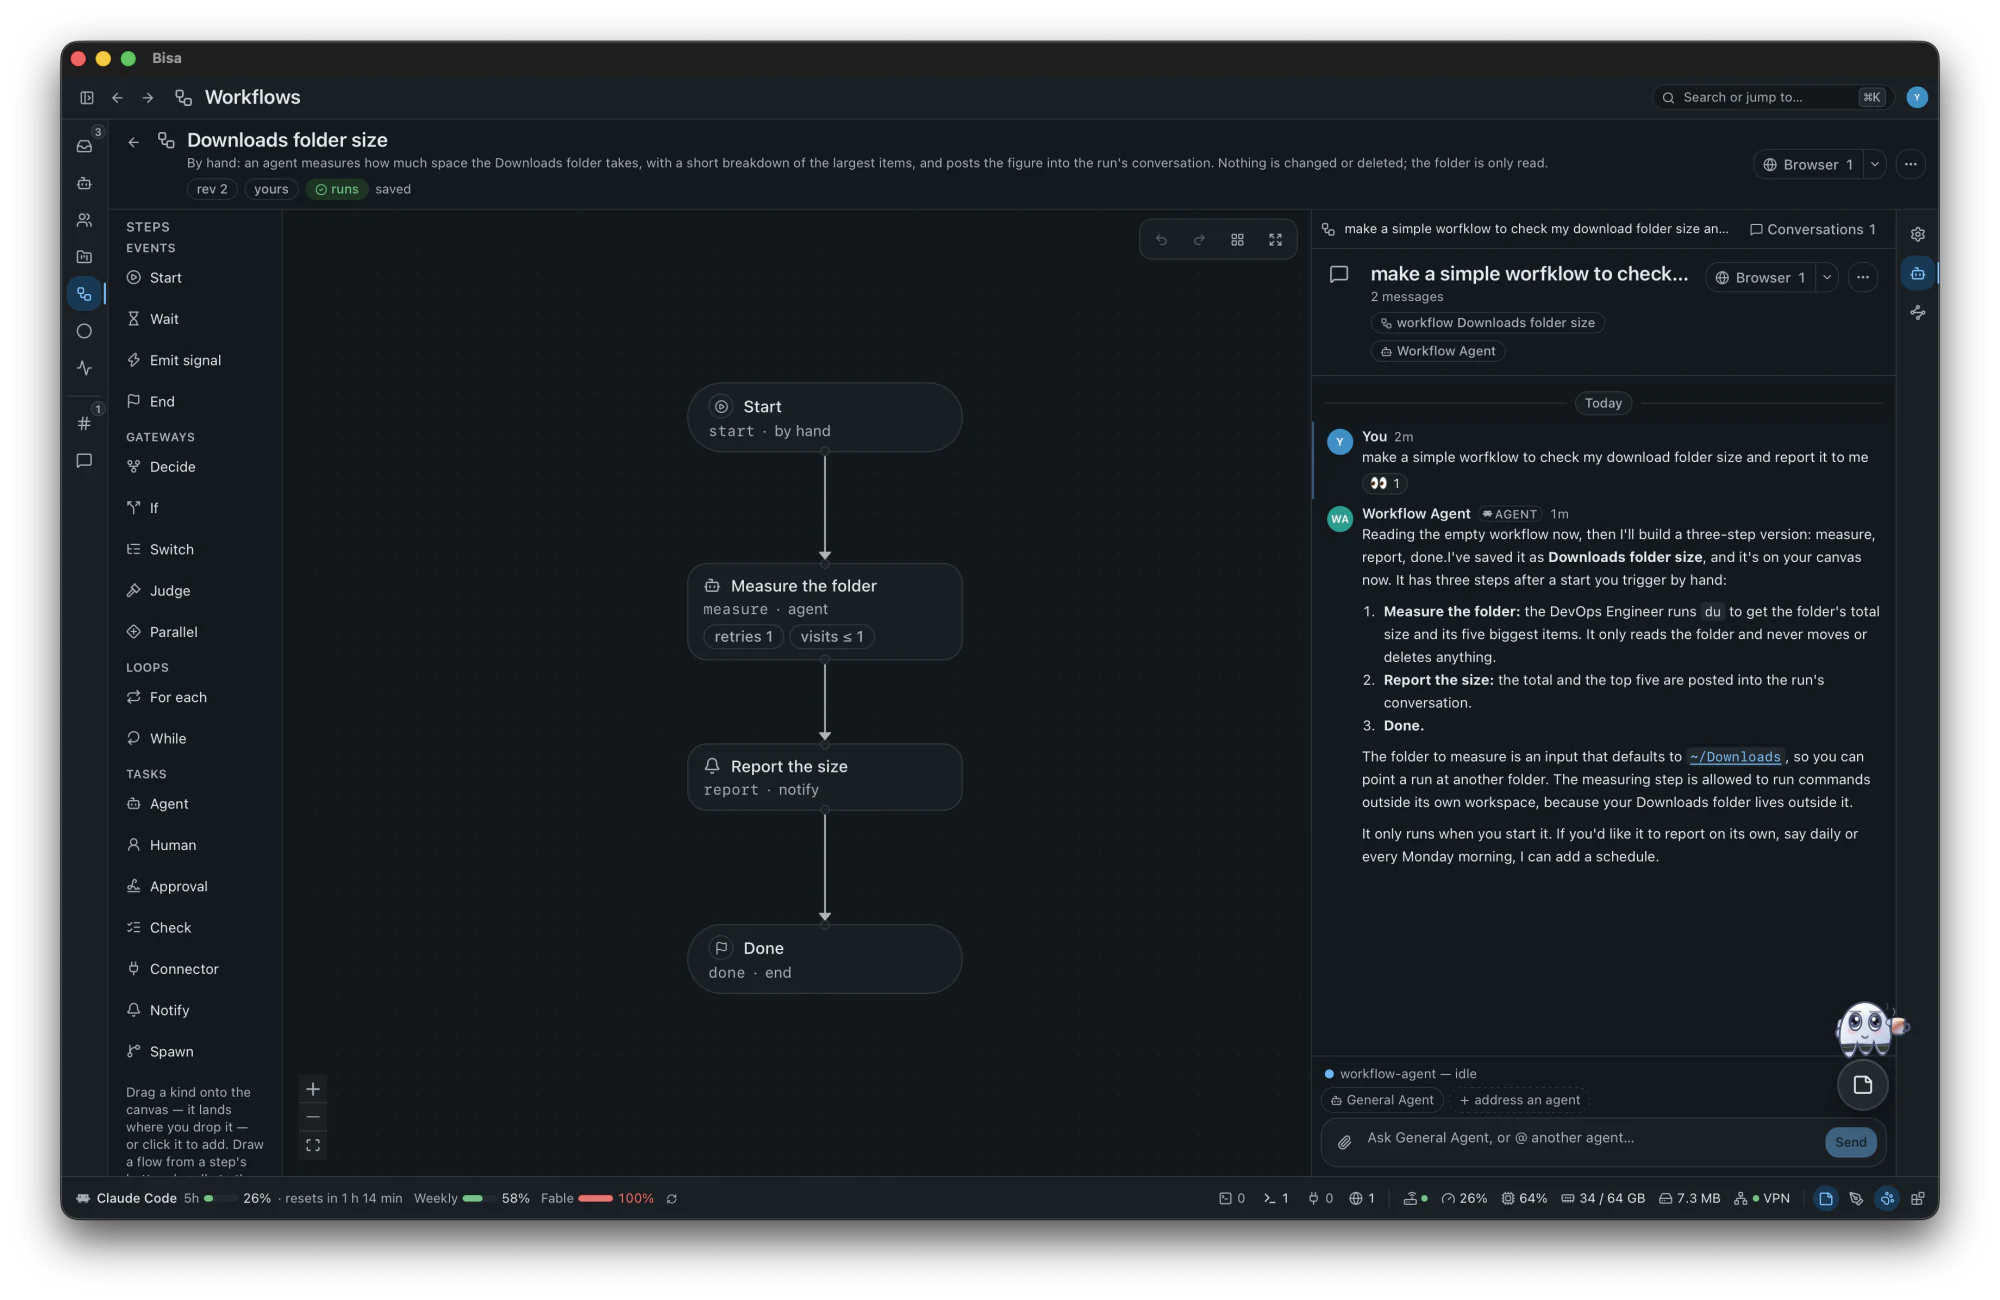Add a Start event step

[x=195, y=278]
